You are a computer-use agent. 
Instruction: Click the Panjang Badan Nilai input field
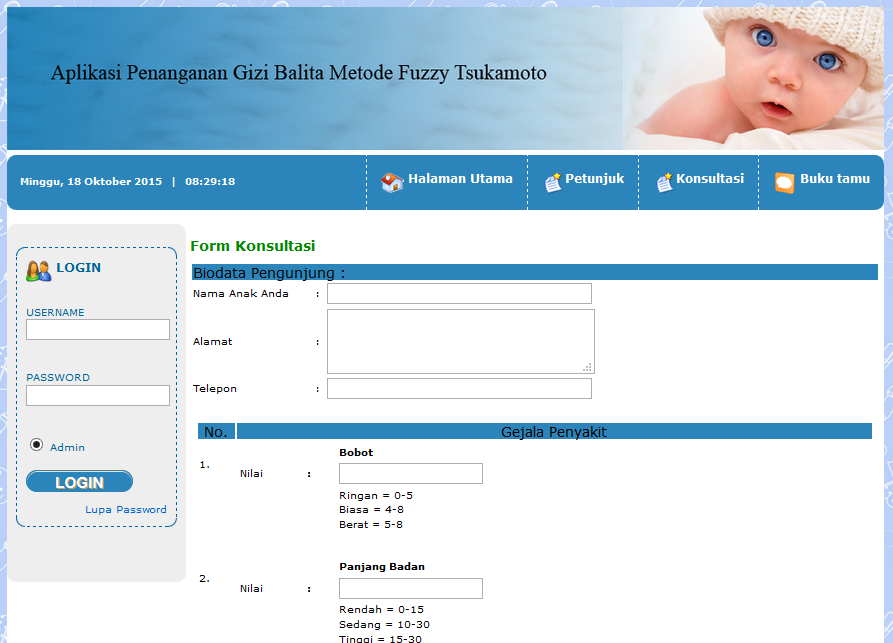(x=411, y=588)
